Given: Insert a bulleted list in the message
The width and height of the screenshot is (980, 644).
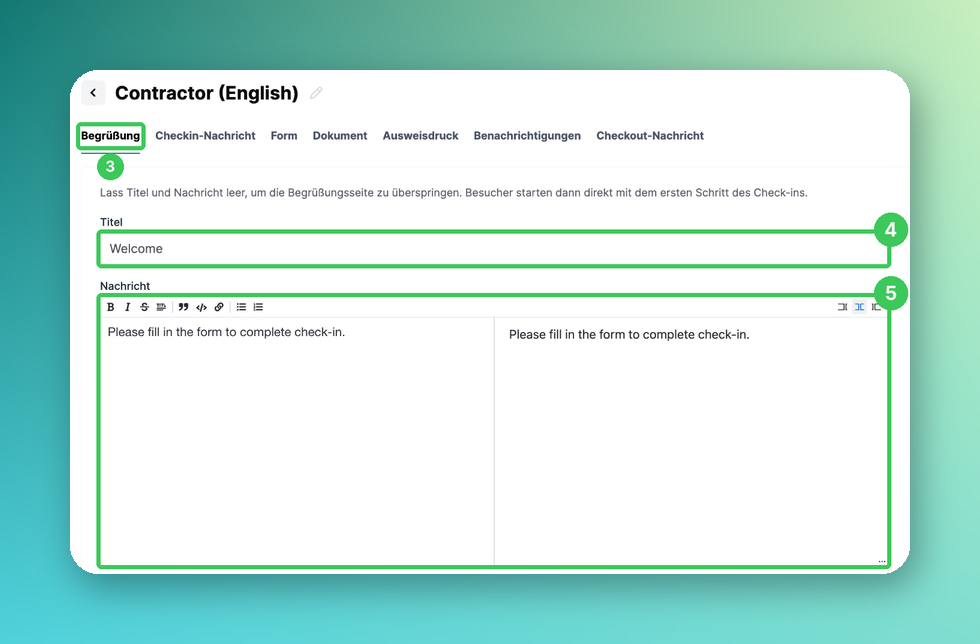Looking at the screenshot, I should (241, 307).
